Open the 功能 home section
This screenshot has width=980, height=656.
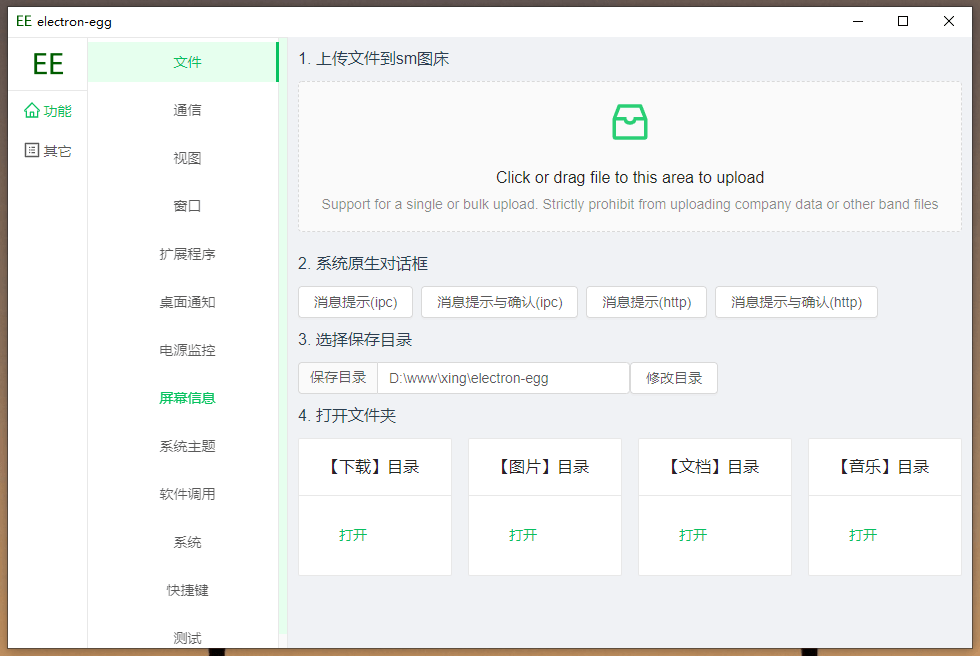tap(48, 111)
